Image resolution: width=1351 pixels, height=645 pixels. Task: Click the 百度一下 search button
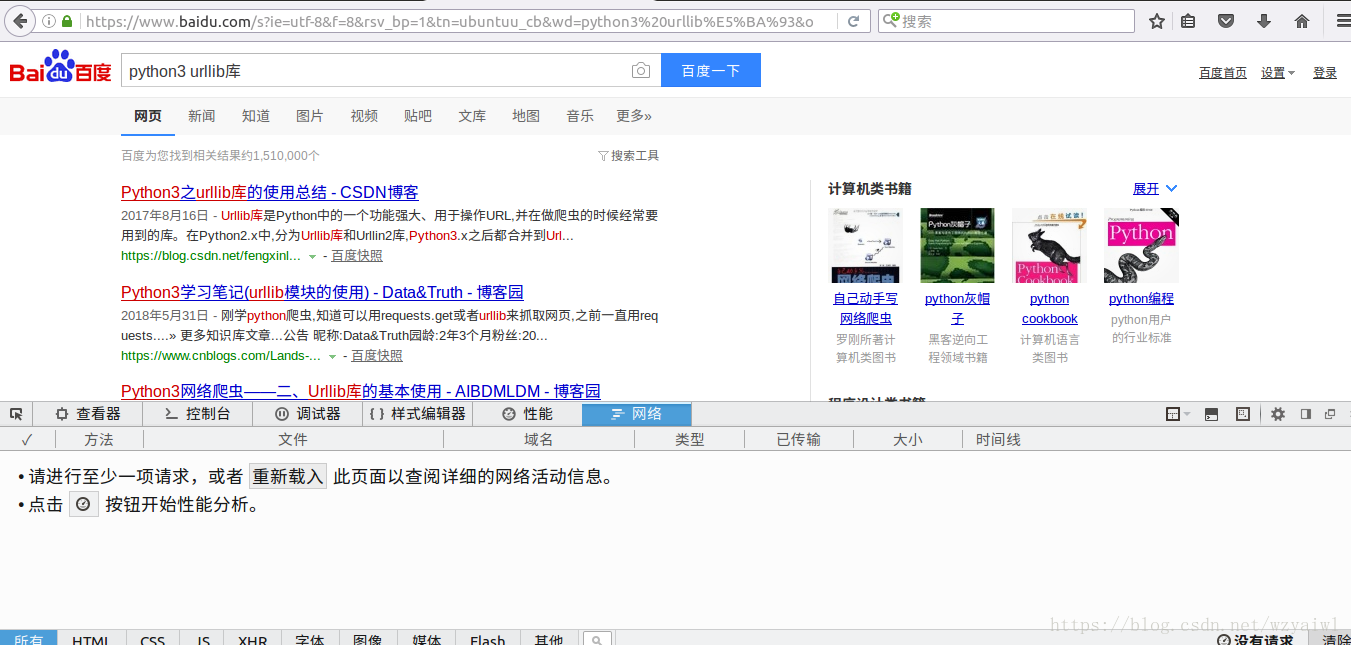point(711,70)
